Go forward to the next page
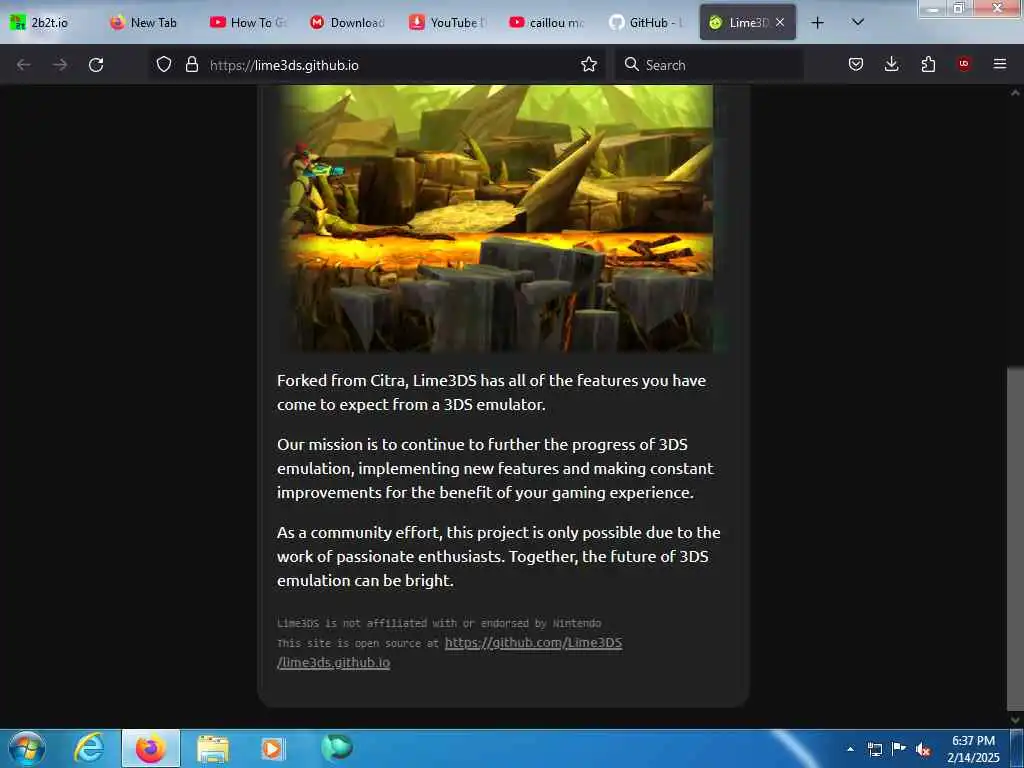This screenshot has height=768, width=1024. click(60, 65)
